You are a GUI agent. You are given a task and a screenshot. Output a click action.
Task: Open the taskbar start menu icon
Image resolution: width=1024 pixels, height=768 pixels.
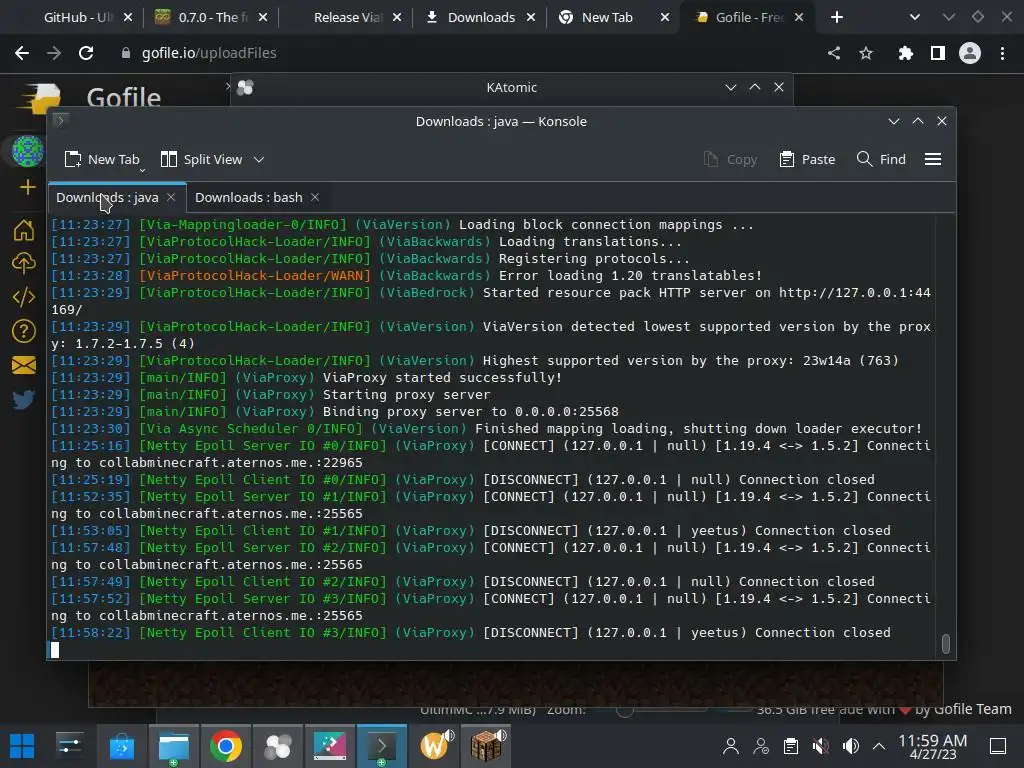click(22, 746)
